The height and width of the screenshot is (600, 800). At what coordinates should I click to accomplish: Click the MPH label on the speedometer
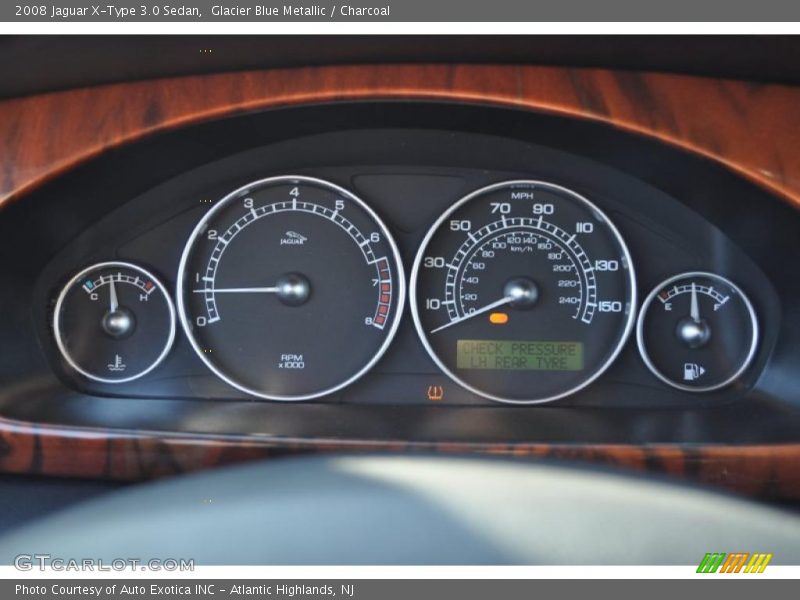pyautogui.click(x=522, y=196)
